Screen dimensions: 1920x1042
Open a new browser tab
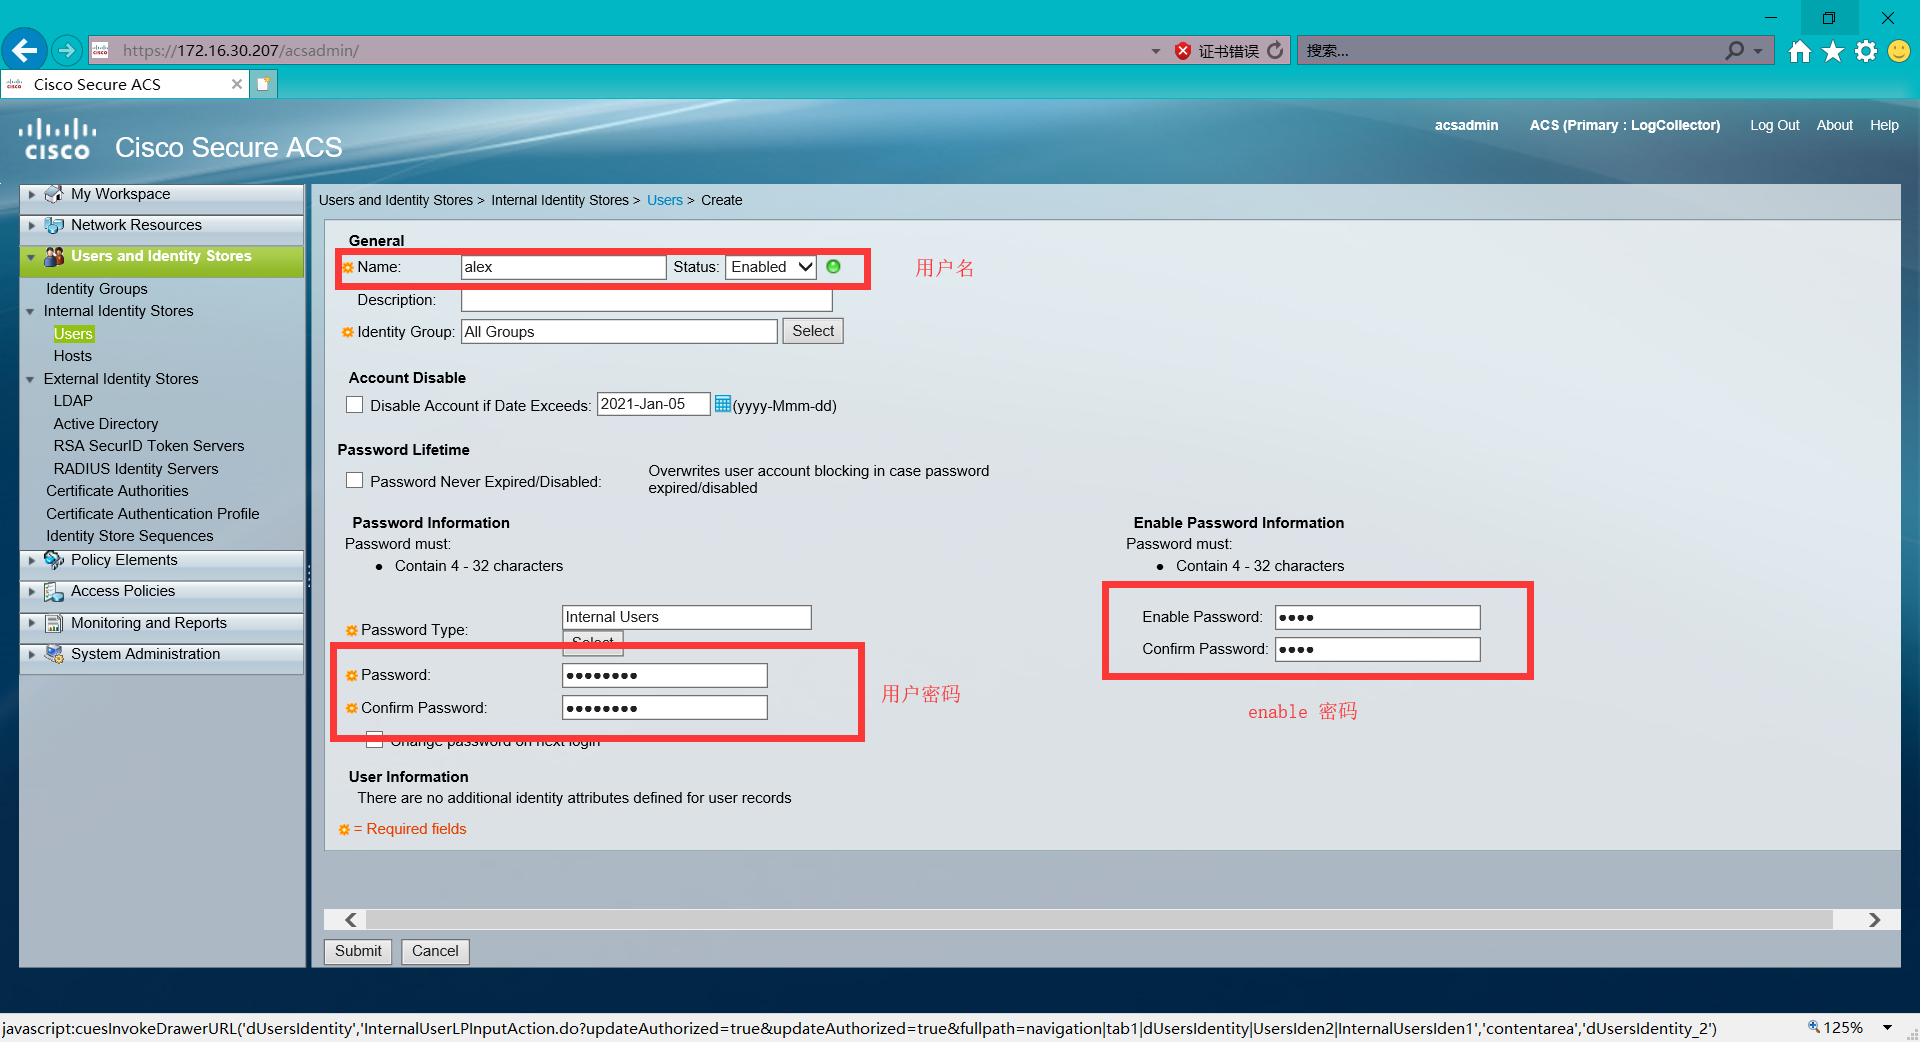coord(263,84)
